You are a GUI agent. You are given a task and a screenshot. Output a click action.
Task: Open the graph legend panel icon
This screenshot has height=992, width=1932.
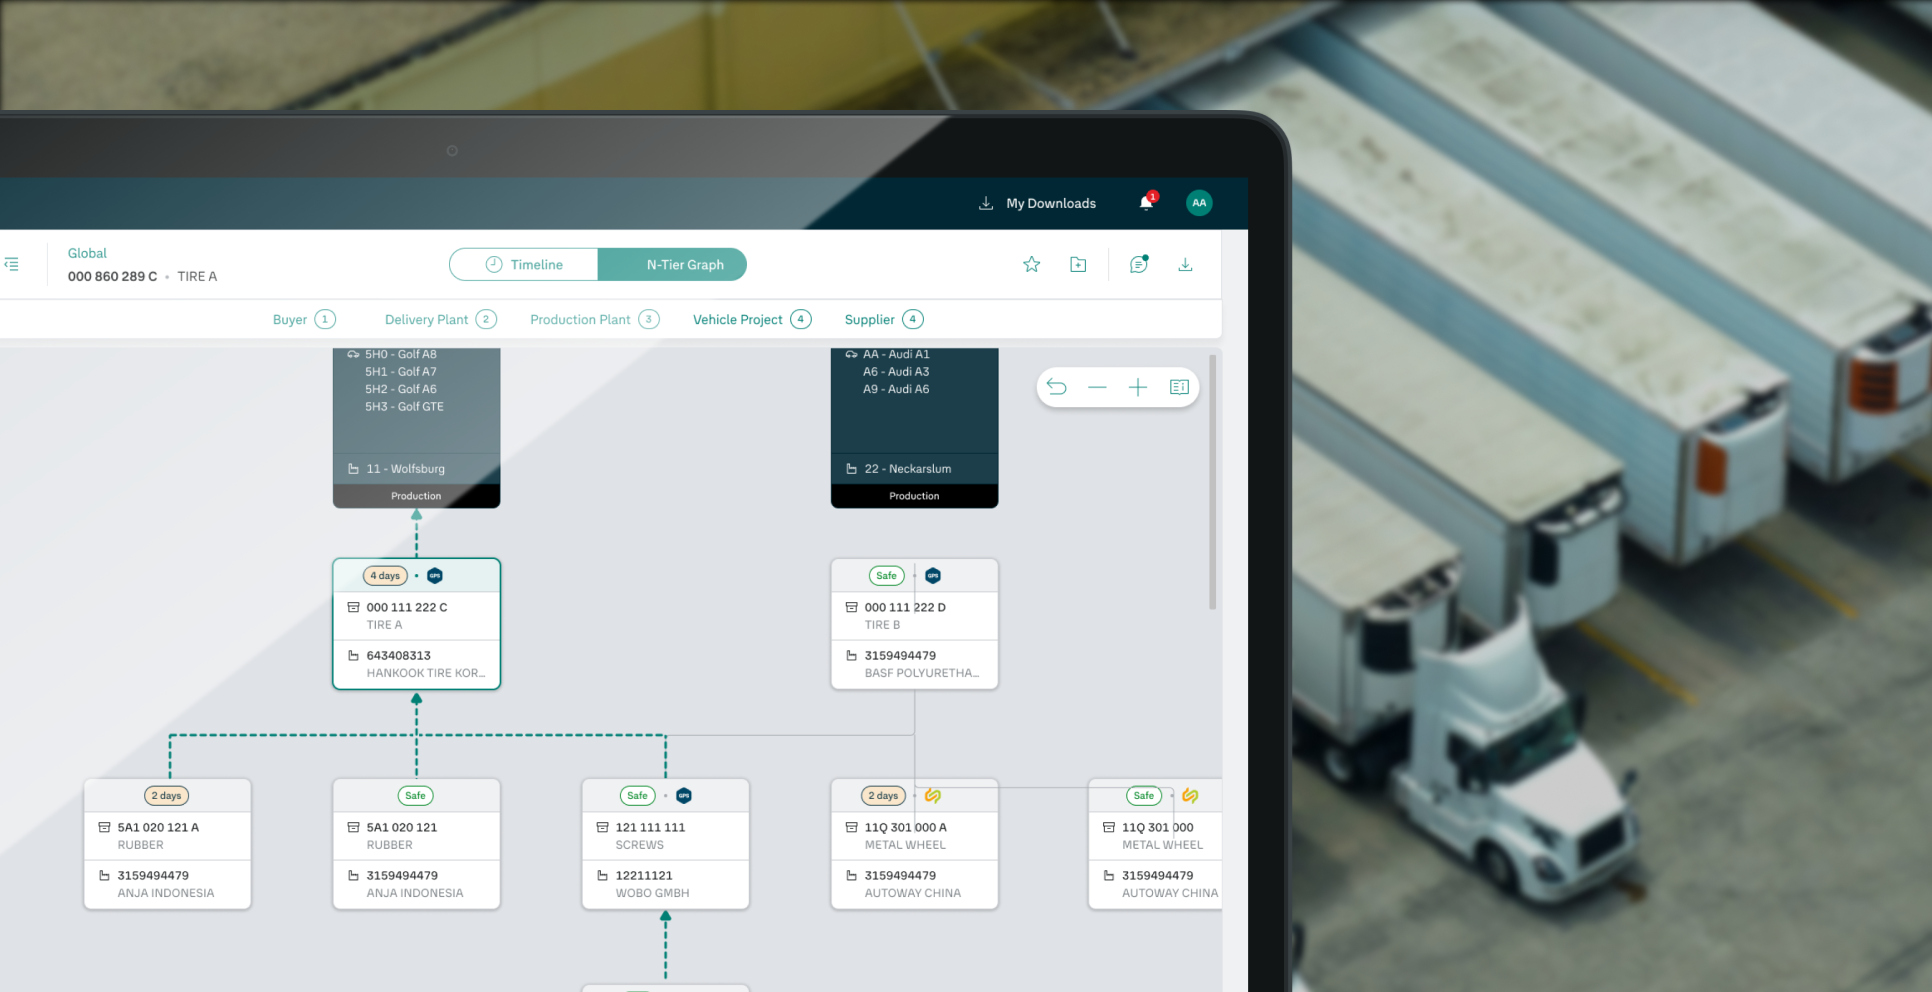pos(1179,387)
